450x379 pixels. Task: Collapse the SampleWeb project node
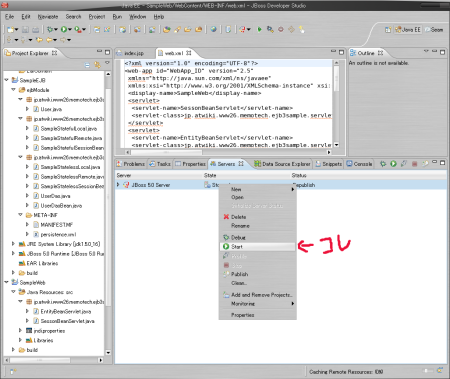(x=6, y=282)
